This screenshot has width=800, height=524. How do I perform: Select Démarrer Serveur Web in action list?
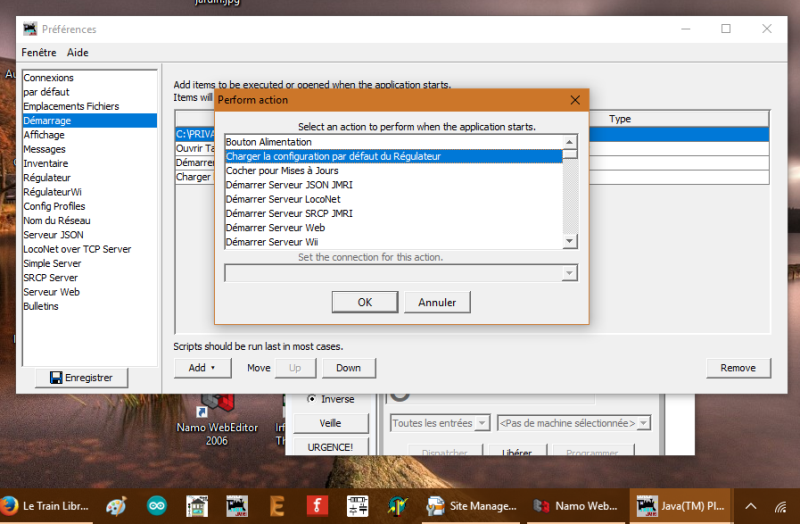coord(275,227)
